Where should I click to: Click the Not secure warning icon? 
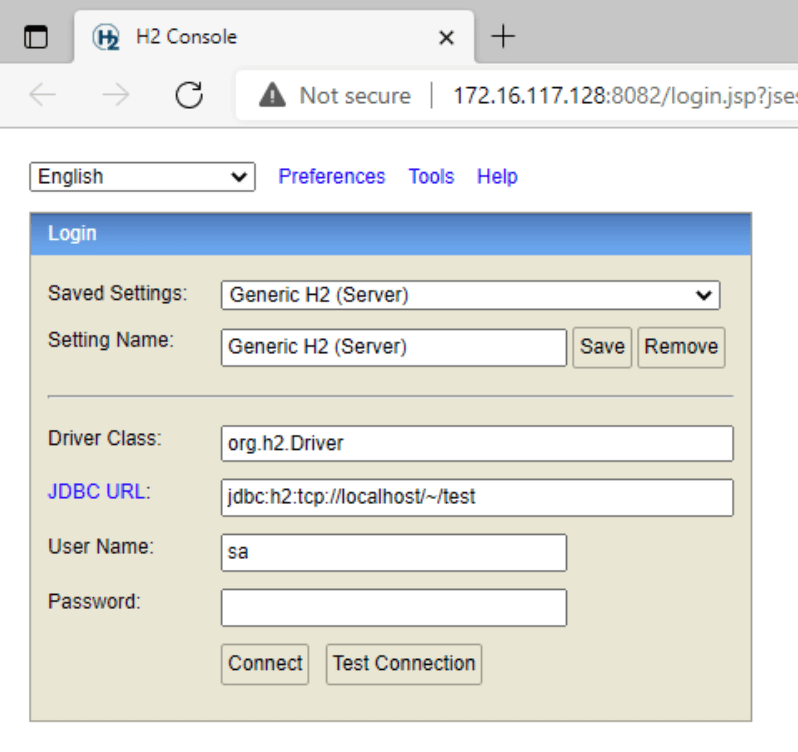(x=272, y=95)
